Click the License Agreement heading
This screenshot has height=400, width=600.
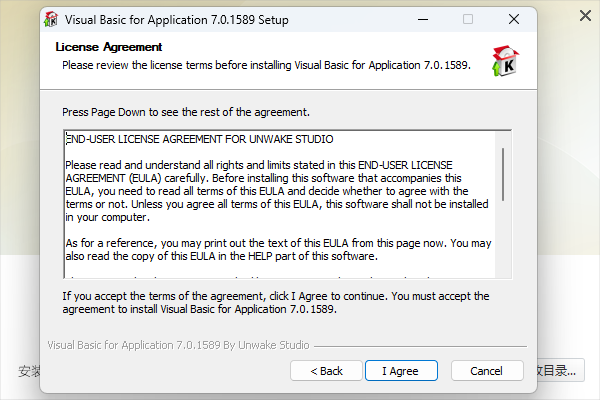coord(109,47)
